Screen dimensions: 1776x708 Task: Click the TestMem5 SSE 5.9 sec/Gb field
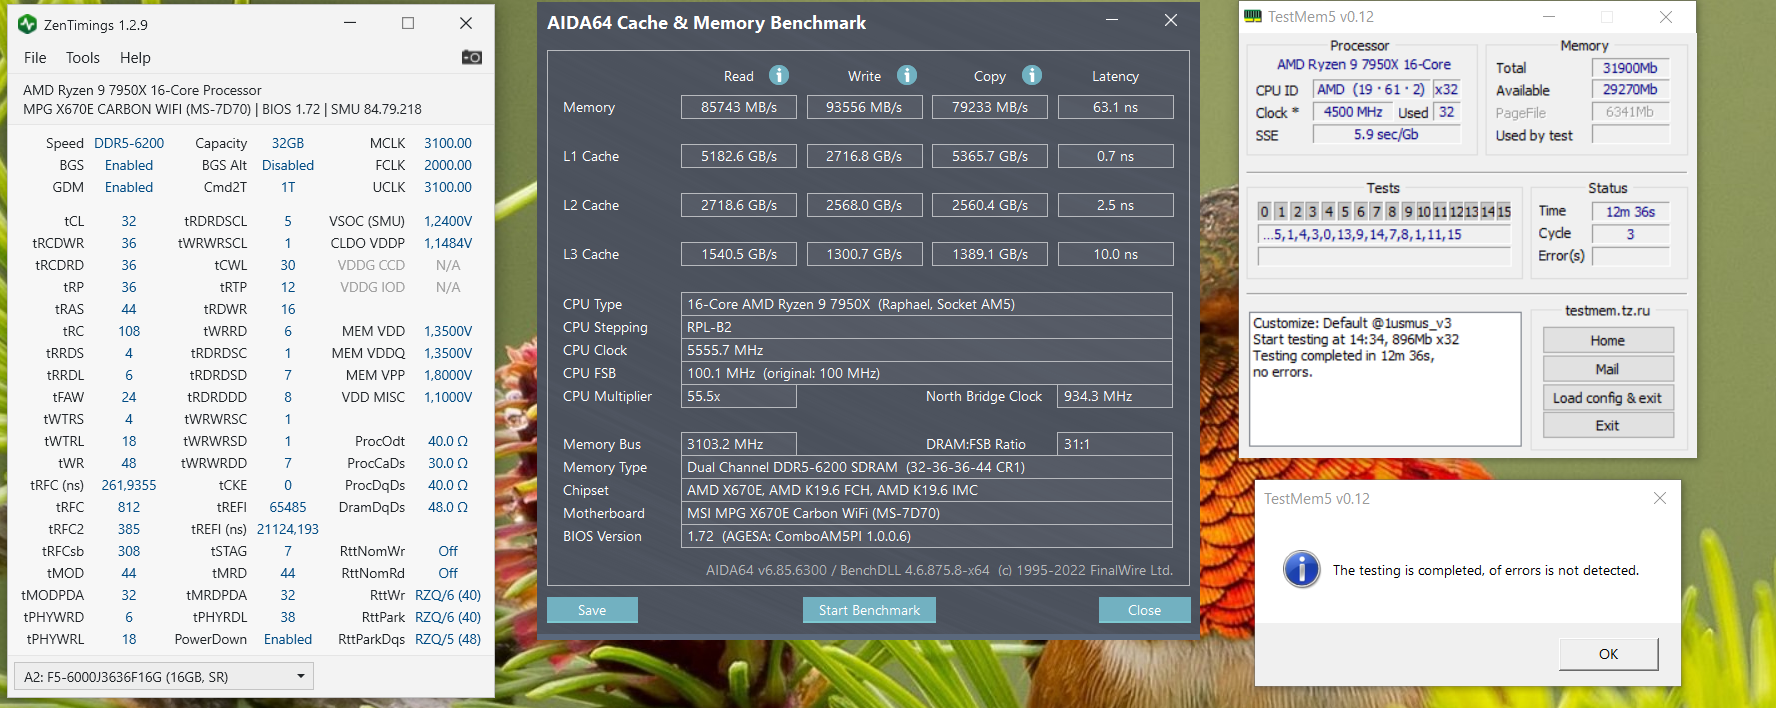1386,134
